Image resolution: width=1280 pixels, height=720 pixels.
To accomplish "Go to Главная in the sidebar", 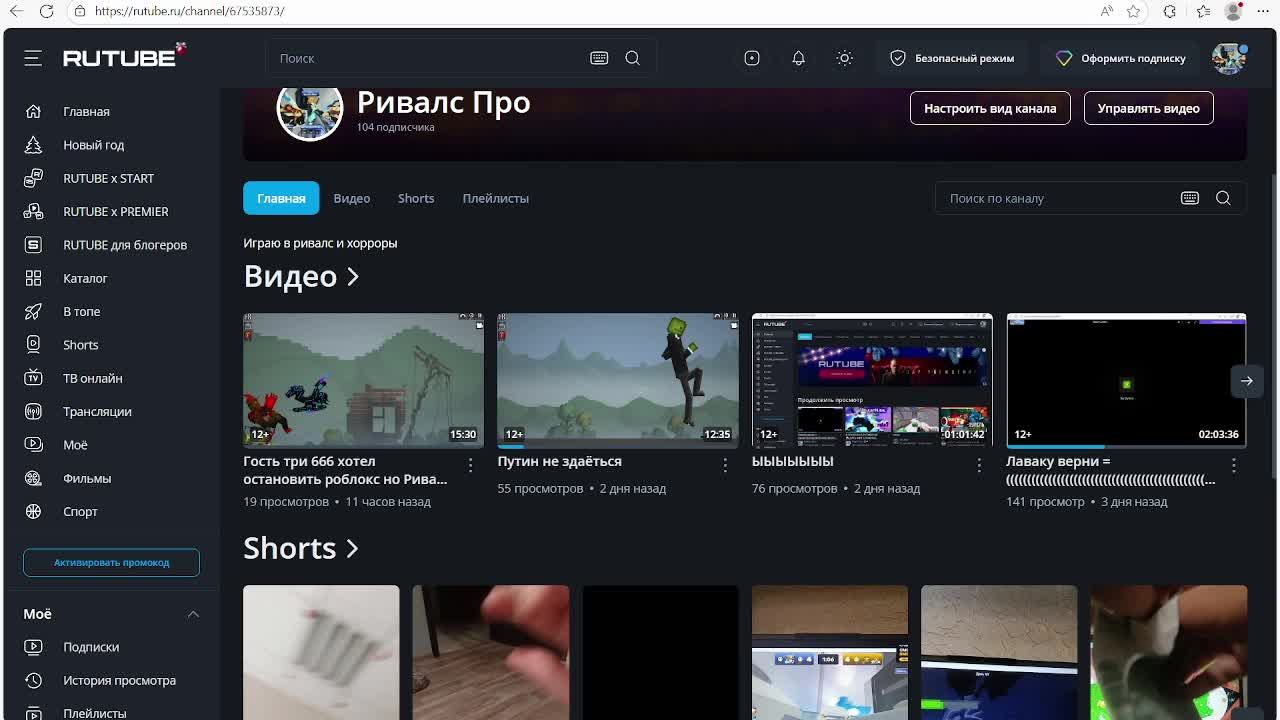I will point(86,112).
